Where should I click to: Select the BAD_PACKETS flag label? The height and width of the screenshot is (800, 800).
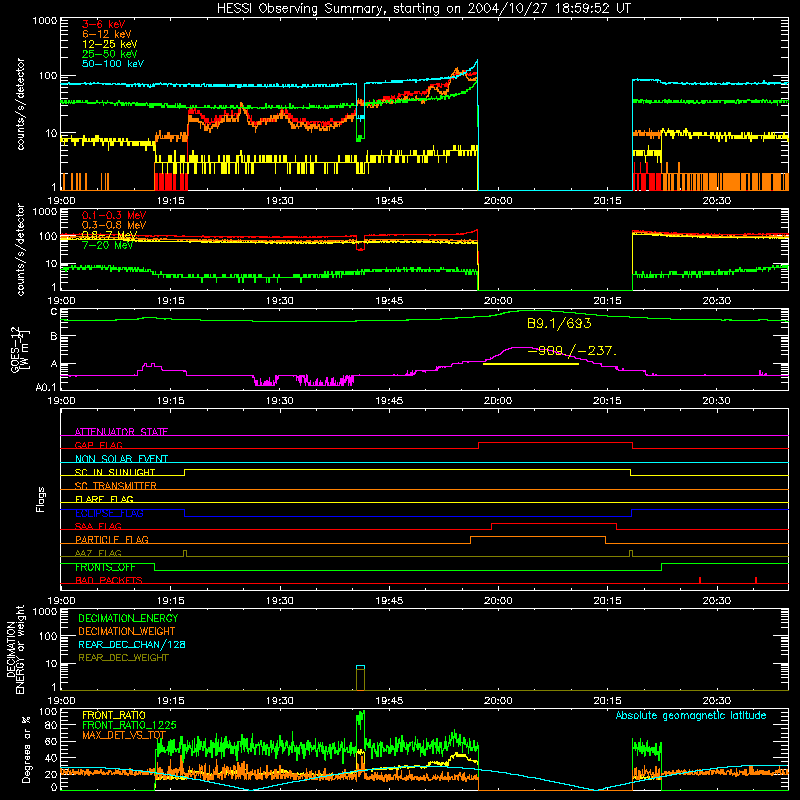point(109,580)
